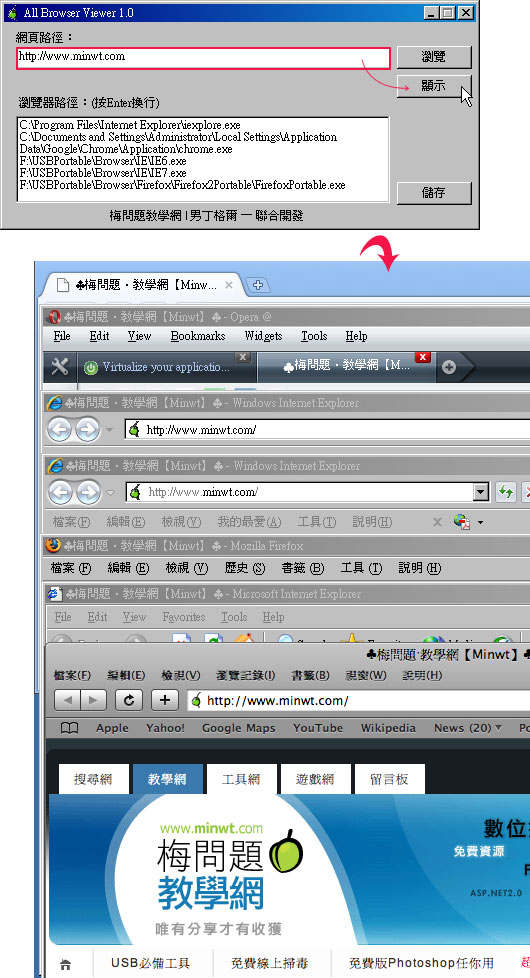Click the IE7 green refresh icon

coord(506,492)
